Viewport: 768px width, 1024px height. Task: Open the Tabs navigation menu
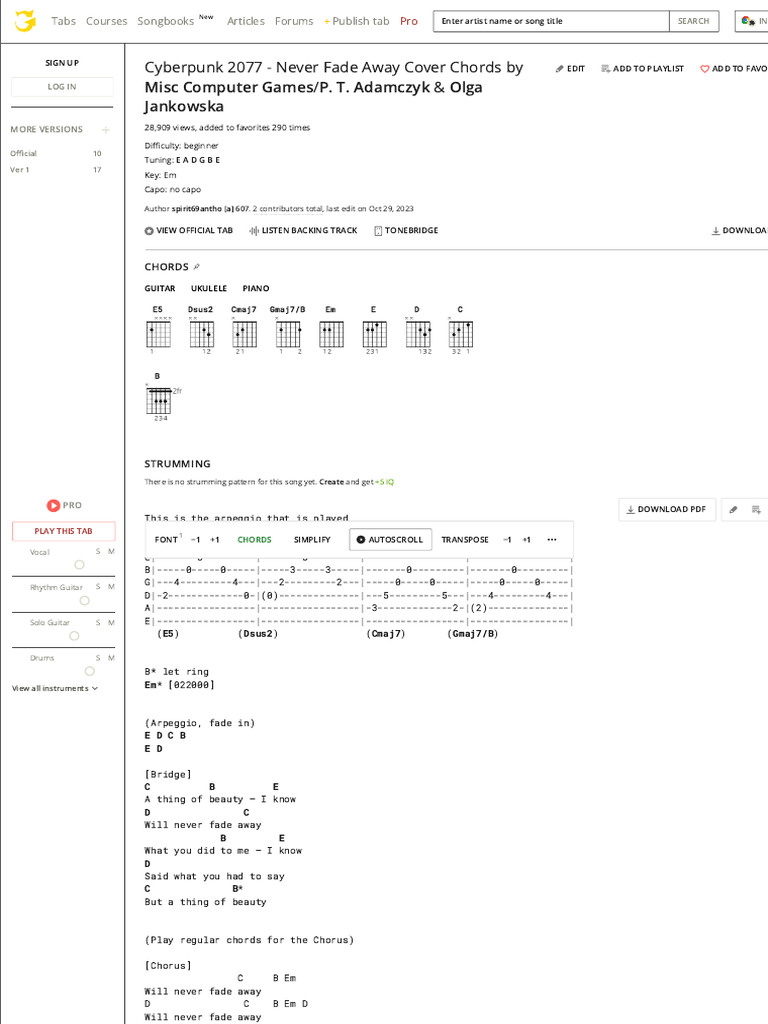pos(63,21)
